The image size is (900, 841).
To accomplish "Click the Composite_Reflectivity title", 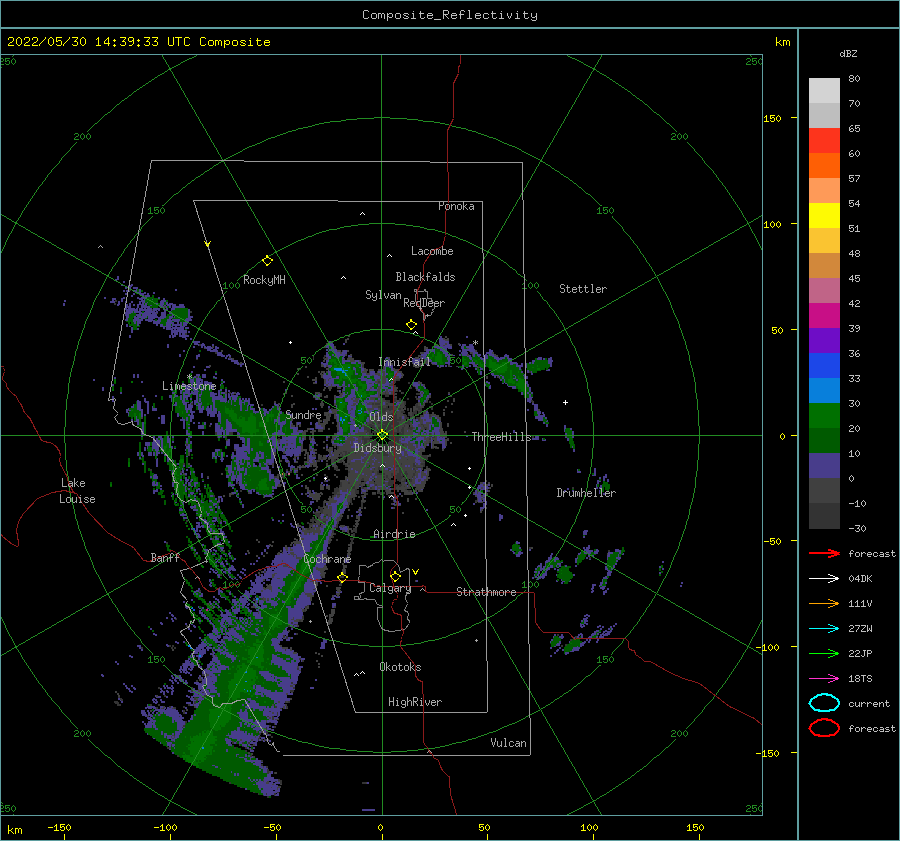I will pyautogui.click(x=450, y=15).
